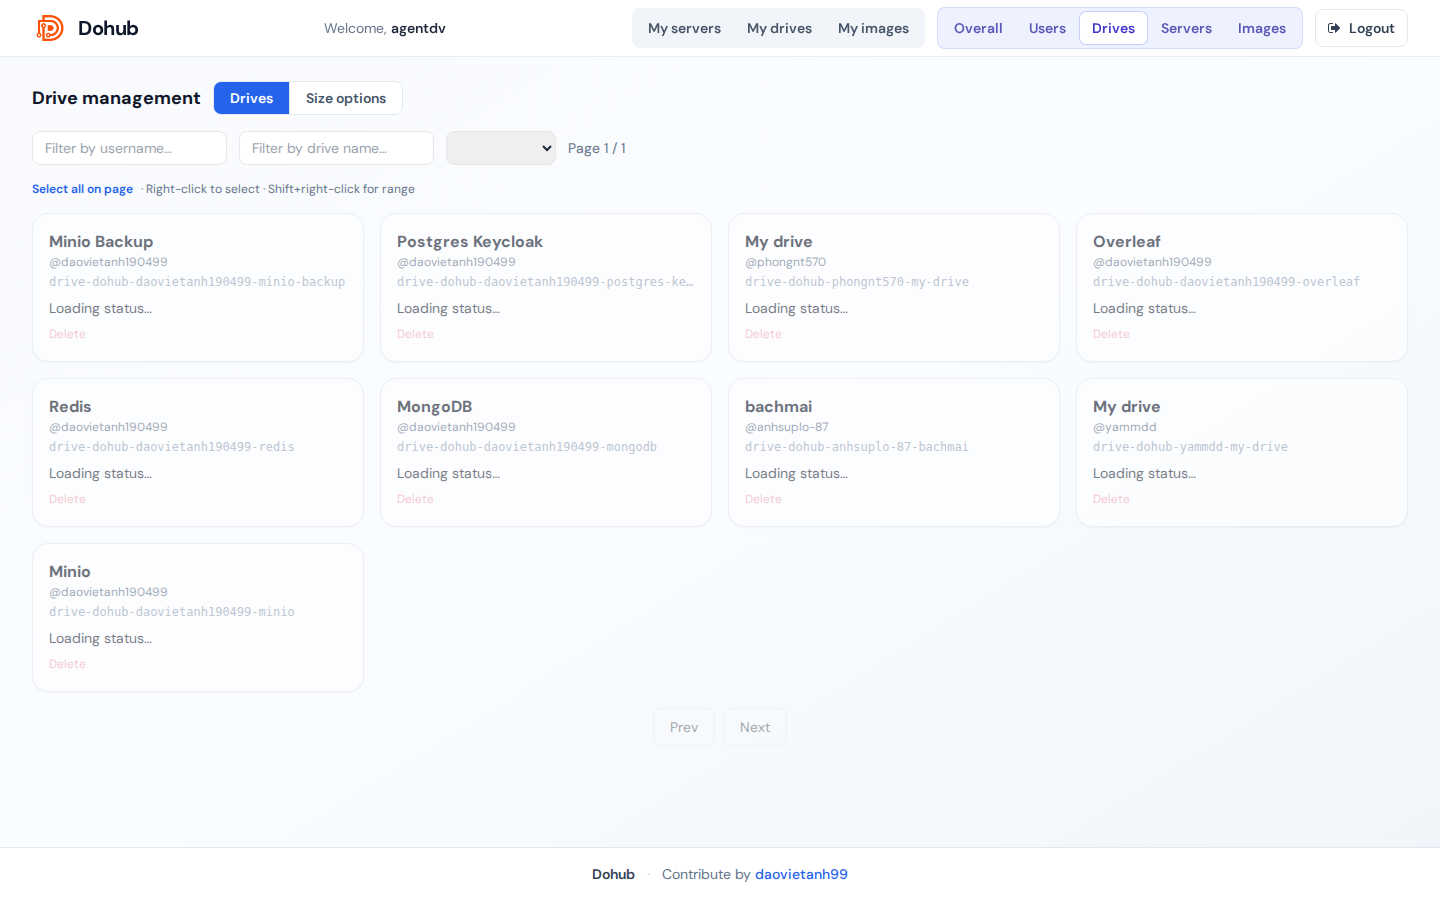The height and width of the screenshot is (900, 1440).
Task: Switch to Users admin tab
Action: pos(1047,28)
